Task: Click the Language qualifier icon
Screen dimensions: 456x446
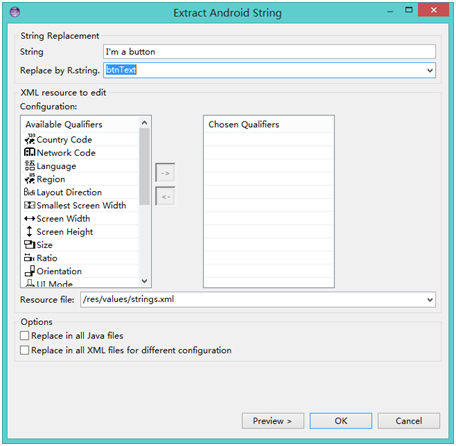Action: pos(30,166)
